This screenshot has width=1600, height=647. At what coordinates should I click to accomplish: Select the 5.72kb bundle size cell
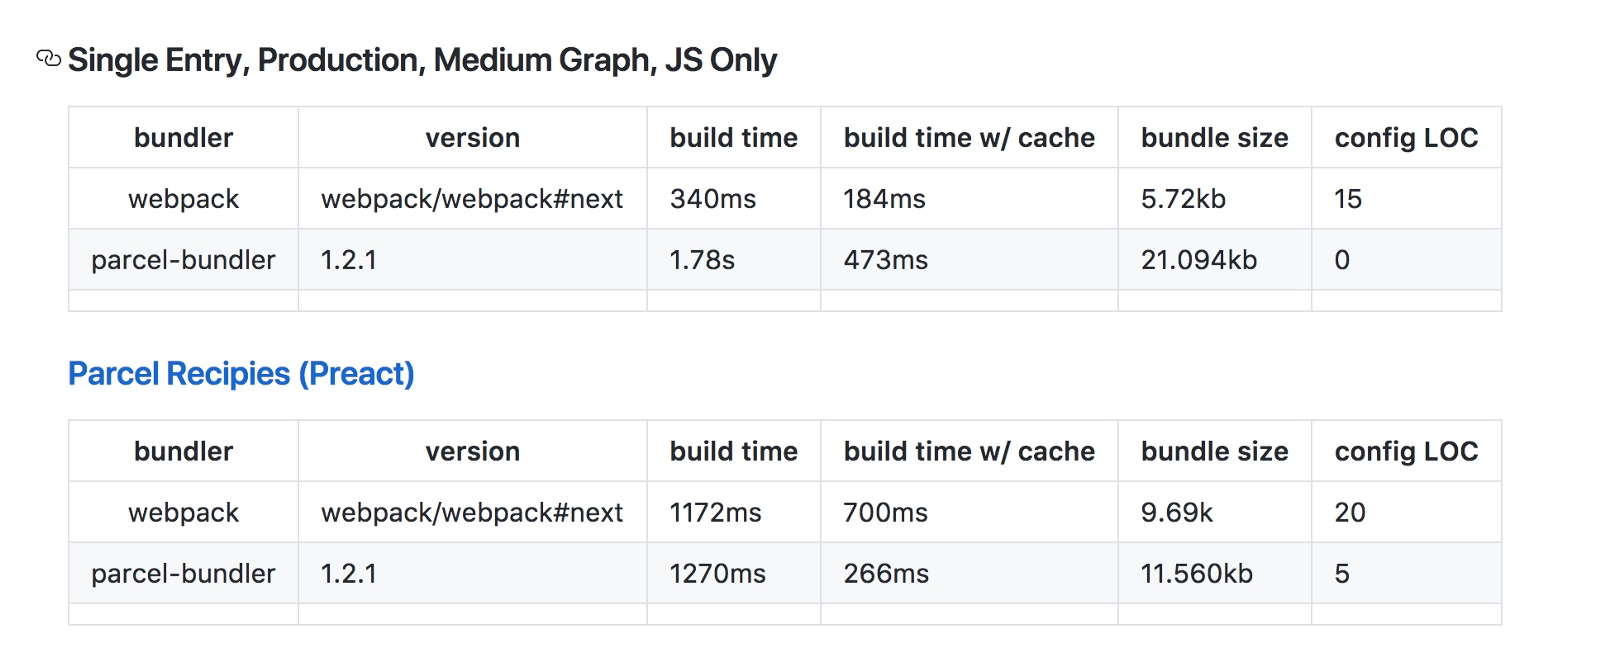click(1183, 199)
